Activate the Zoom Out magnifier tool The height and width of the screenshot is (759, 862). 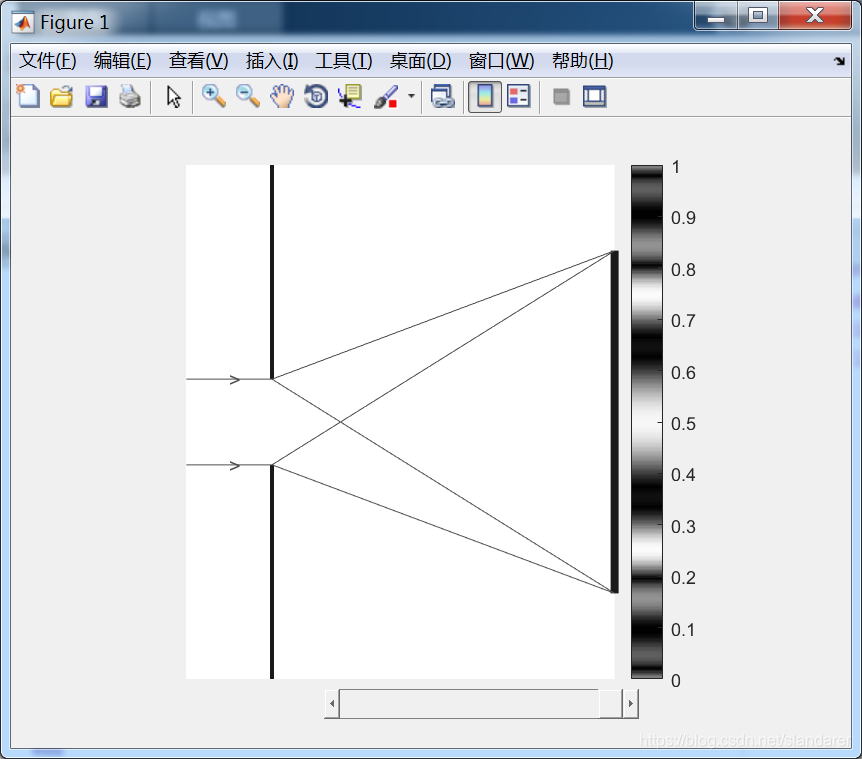coord(247,96)
